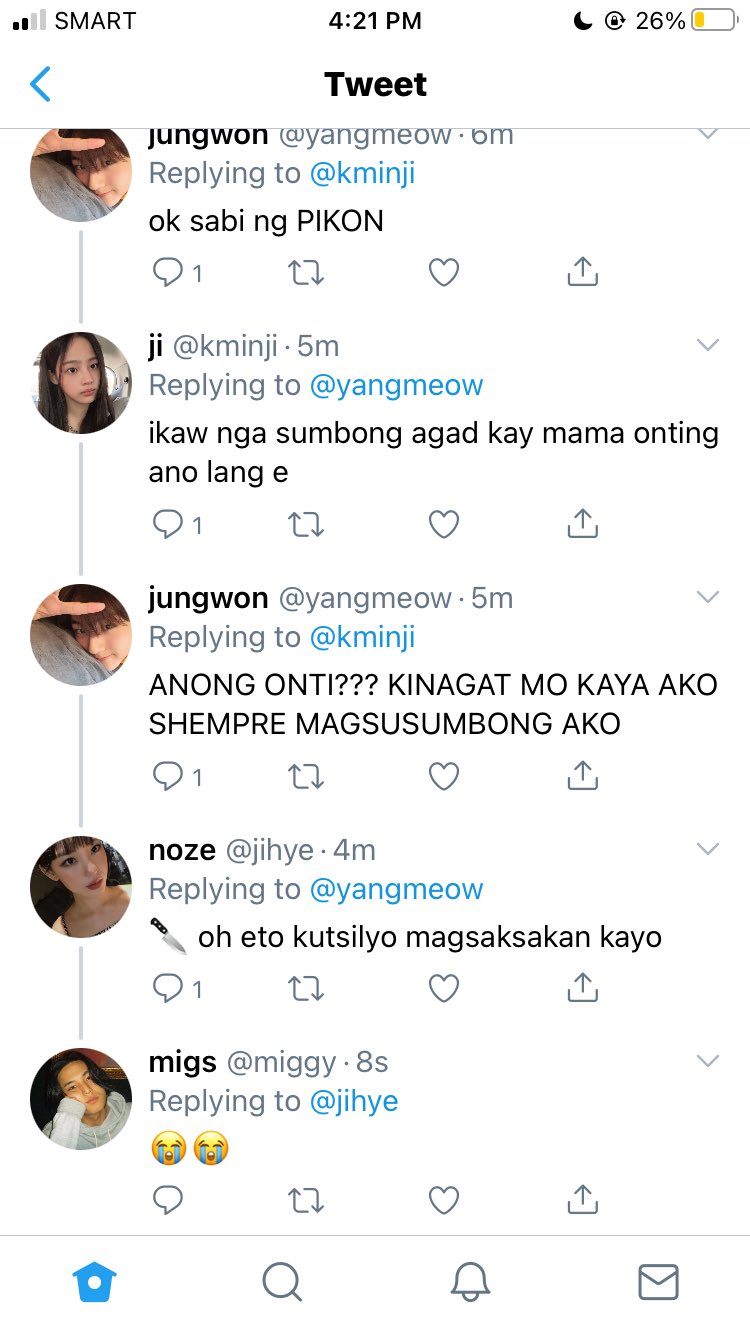Open chevron menu on migs's tweet
The image size is (750, 1334).
pyautogui.click(x=708, y=1062)
